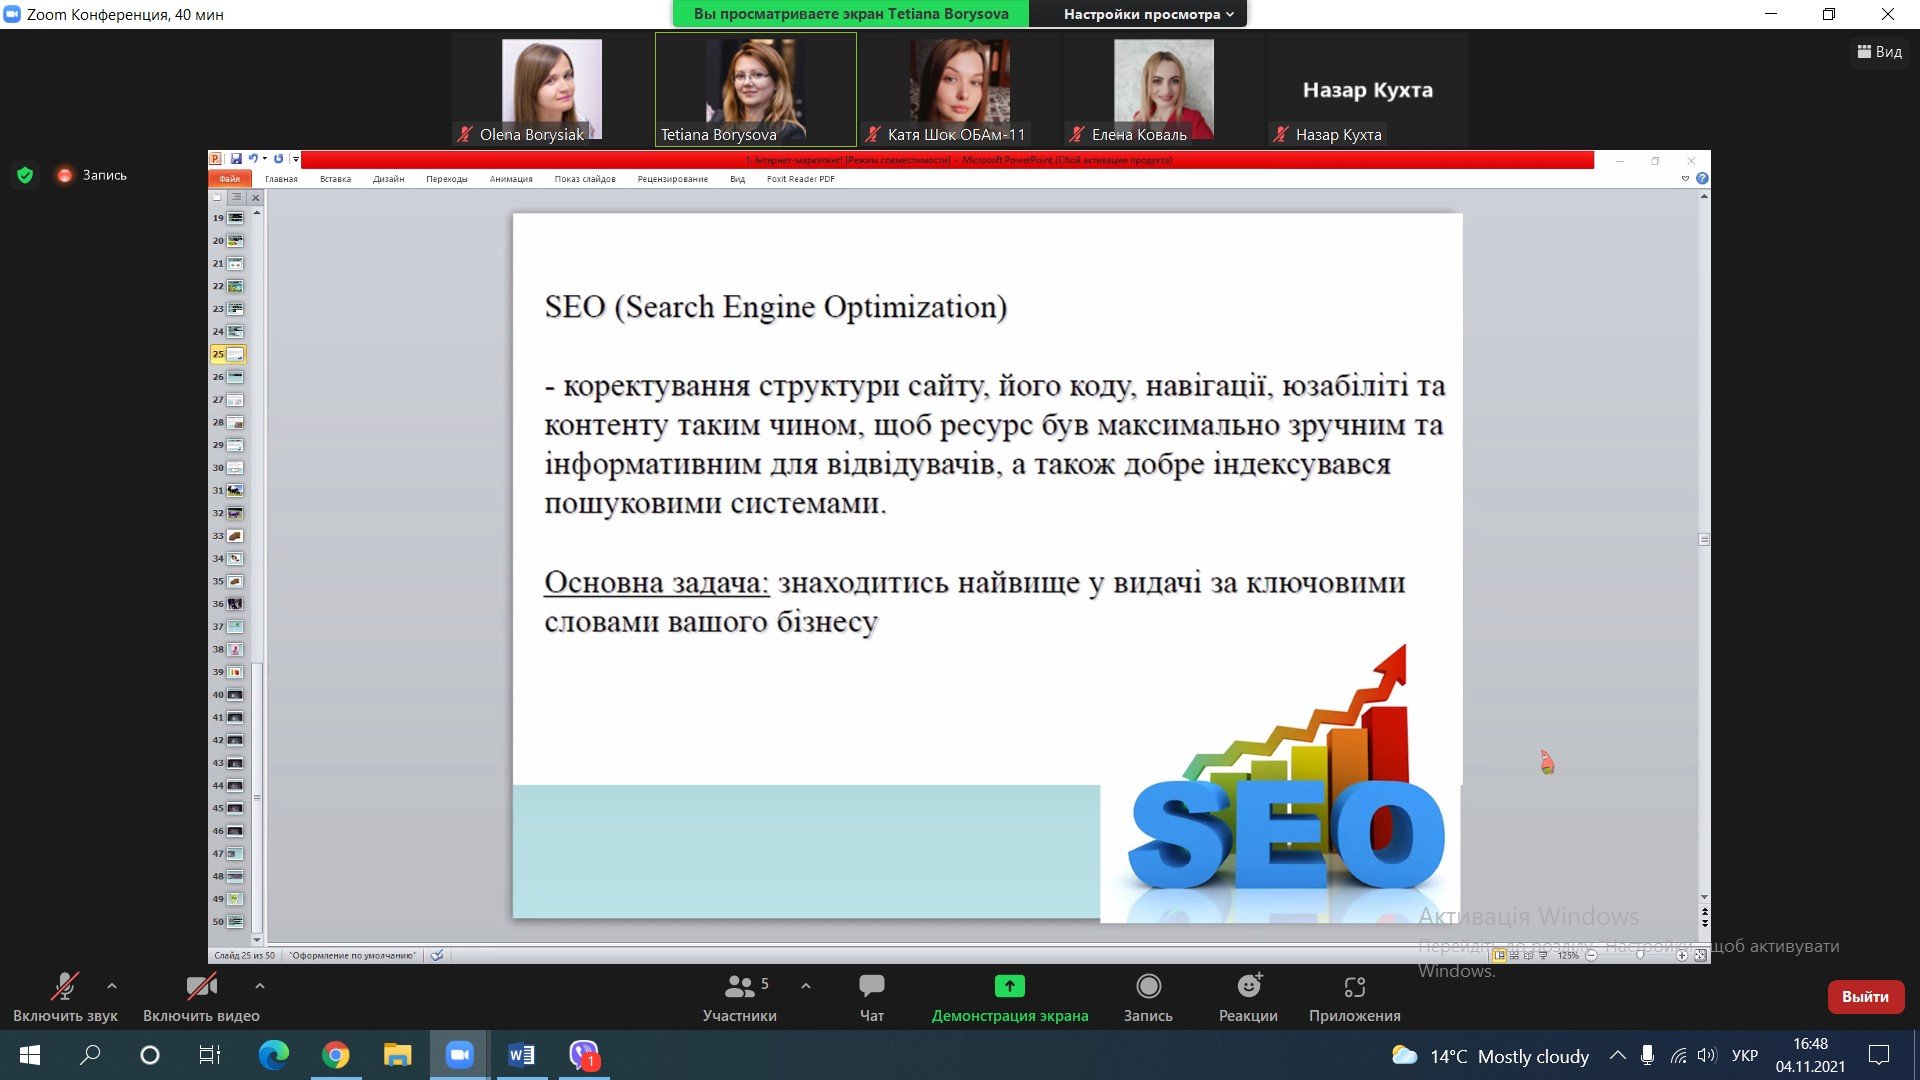Open the Чат chat panel
Viewport: 1920px width, 1080px height.
pyautogui.click(x=872, y=998)
